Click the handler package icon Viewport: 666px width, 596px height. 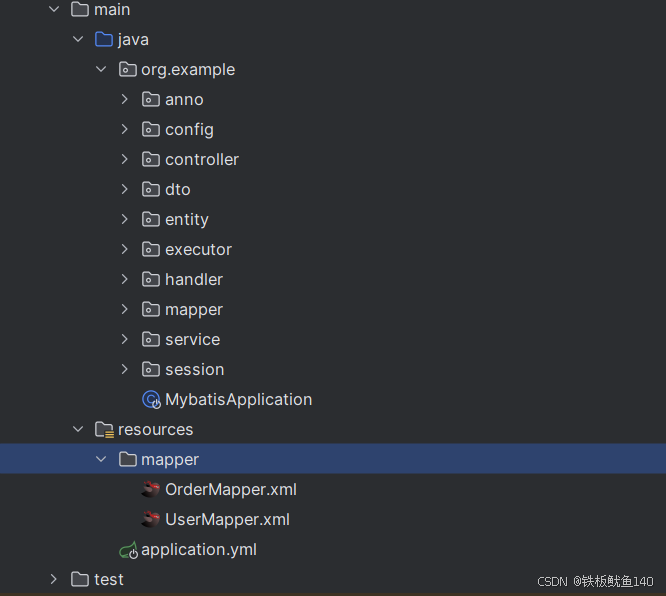pyautogui.click(x=151, y=280)
